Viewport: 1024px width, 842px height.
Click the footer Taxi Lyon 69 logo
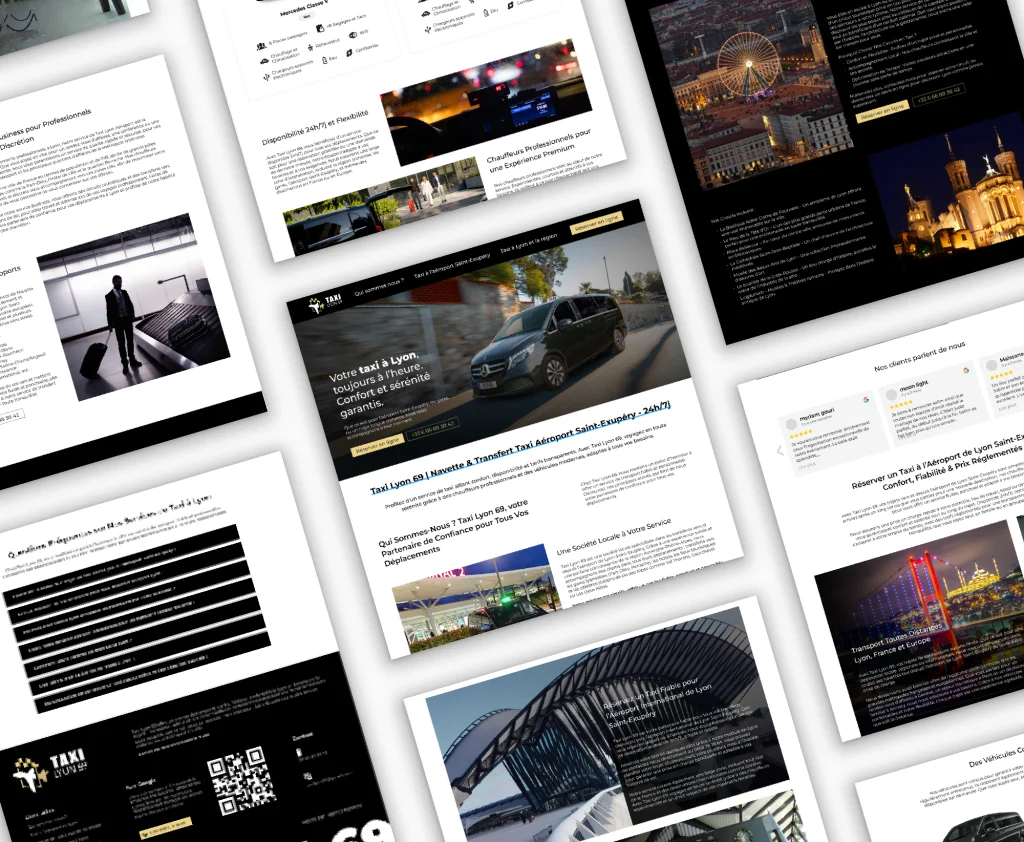[48, 773]
